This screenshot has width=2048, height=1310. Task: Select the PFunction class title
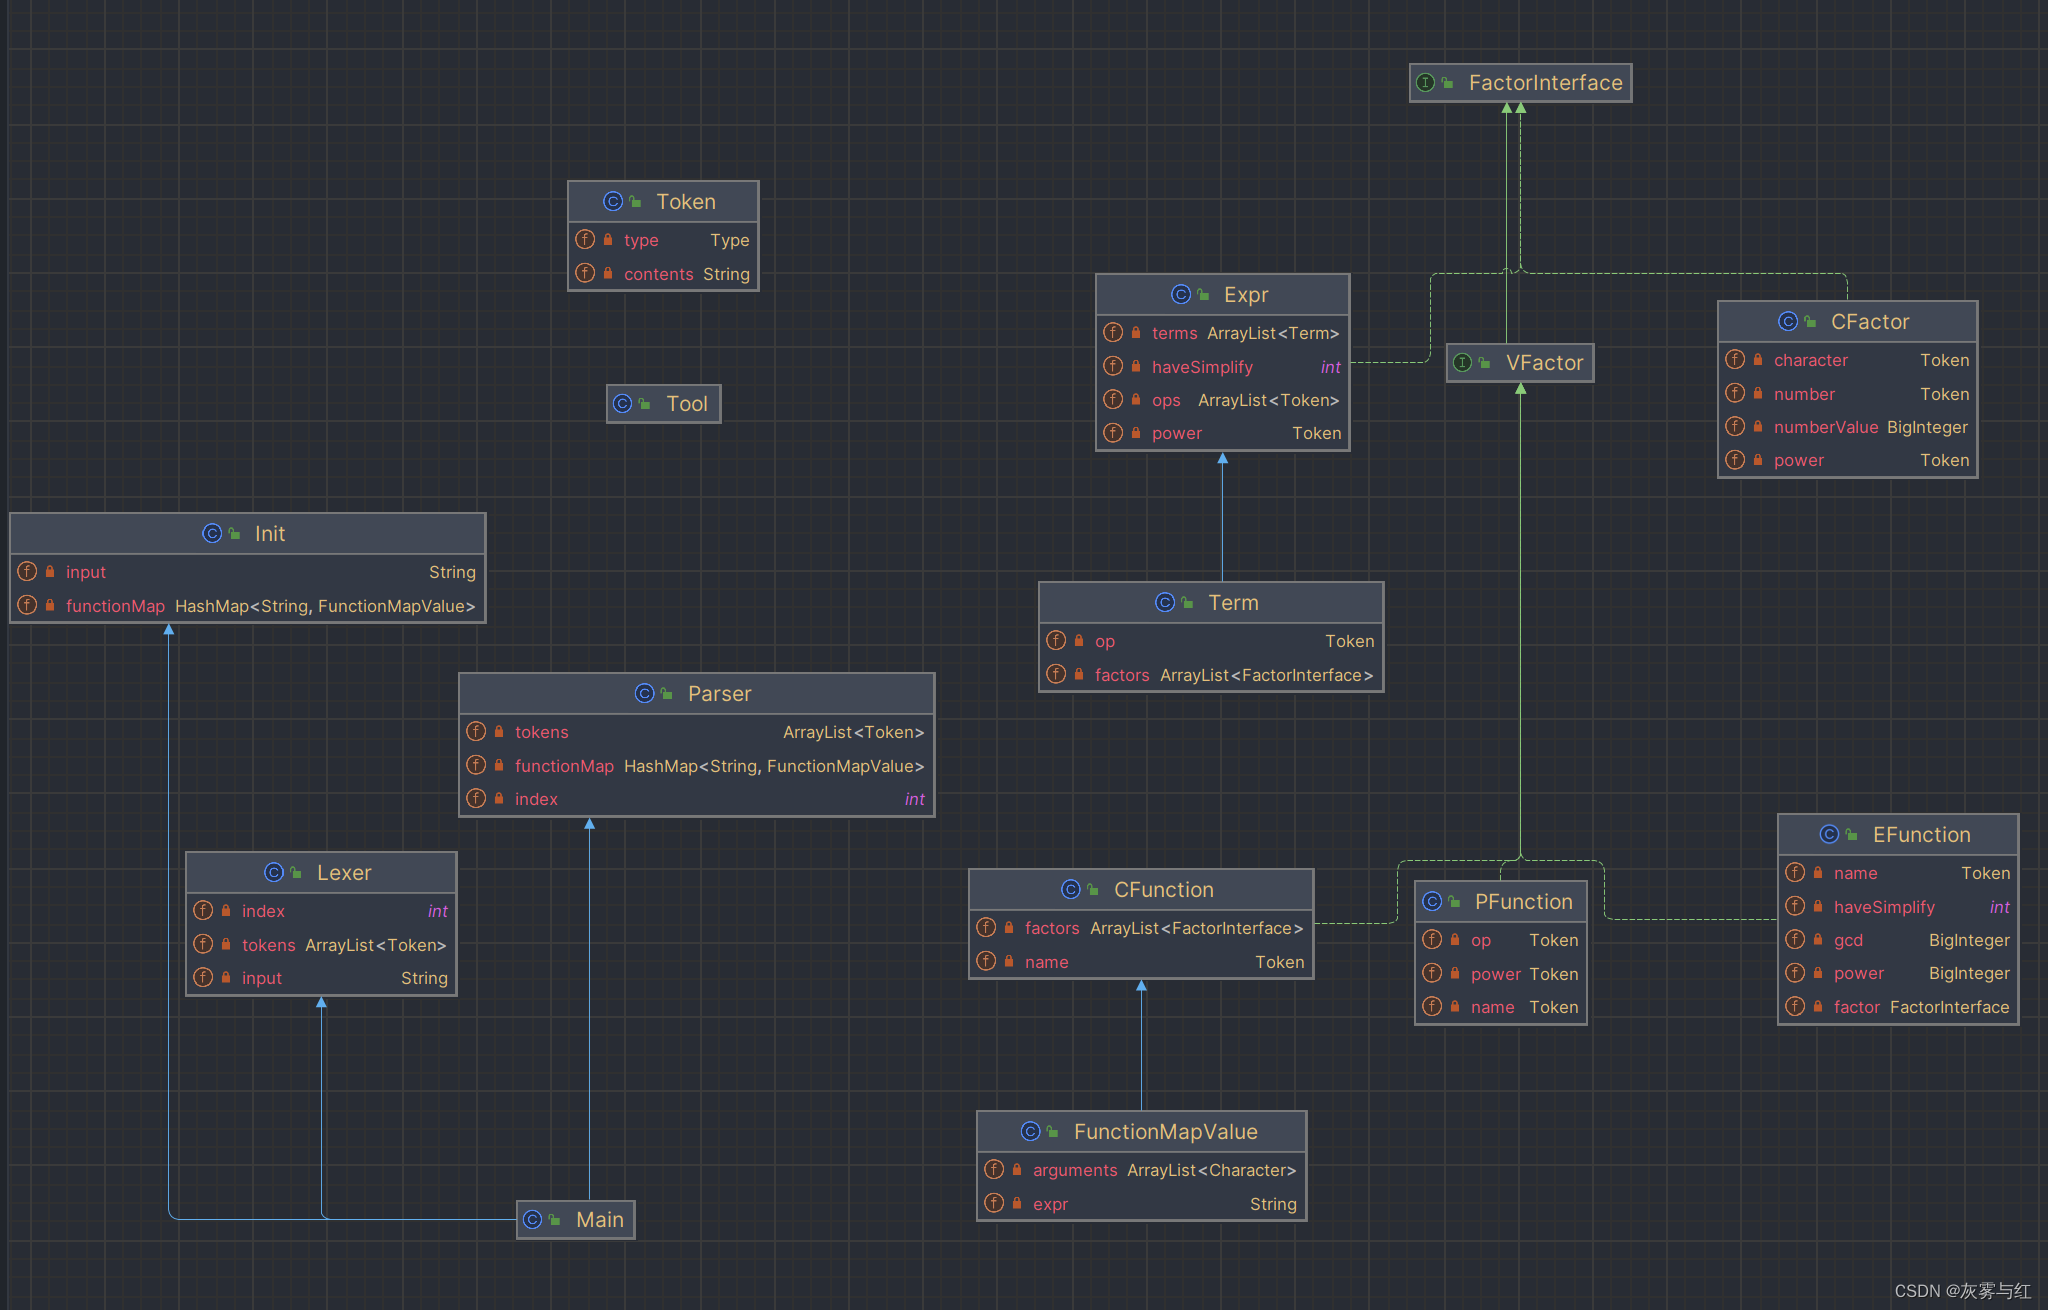pos(1524,902)
